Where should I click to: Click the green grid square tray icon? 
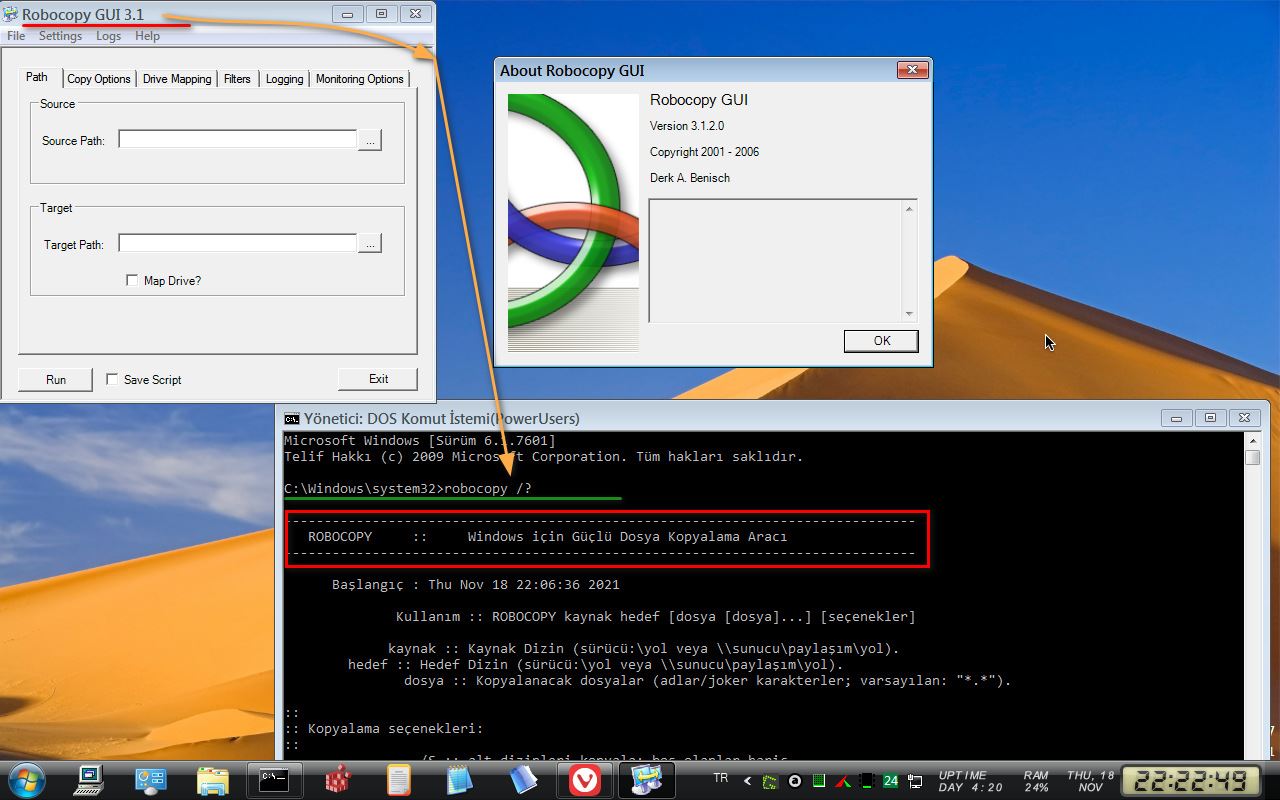click(818, 781)
